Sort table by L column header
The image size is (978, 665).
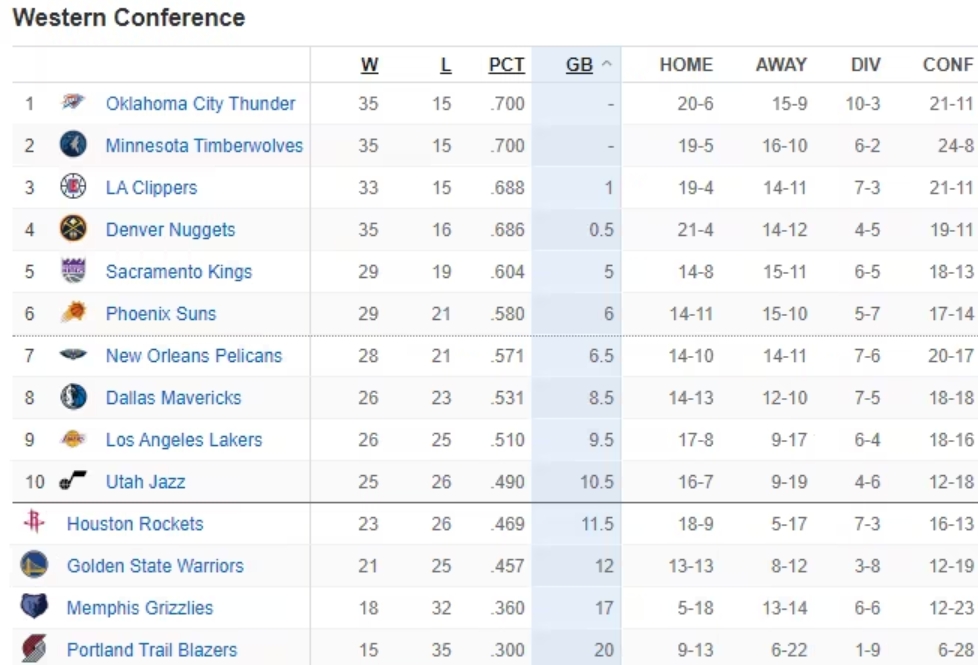pos(445,65)
